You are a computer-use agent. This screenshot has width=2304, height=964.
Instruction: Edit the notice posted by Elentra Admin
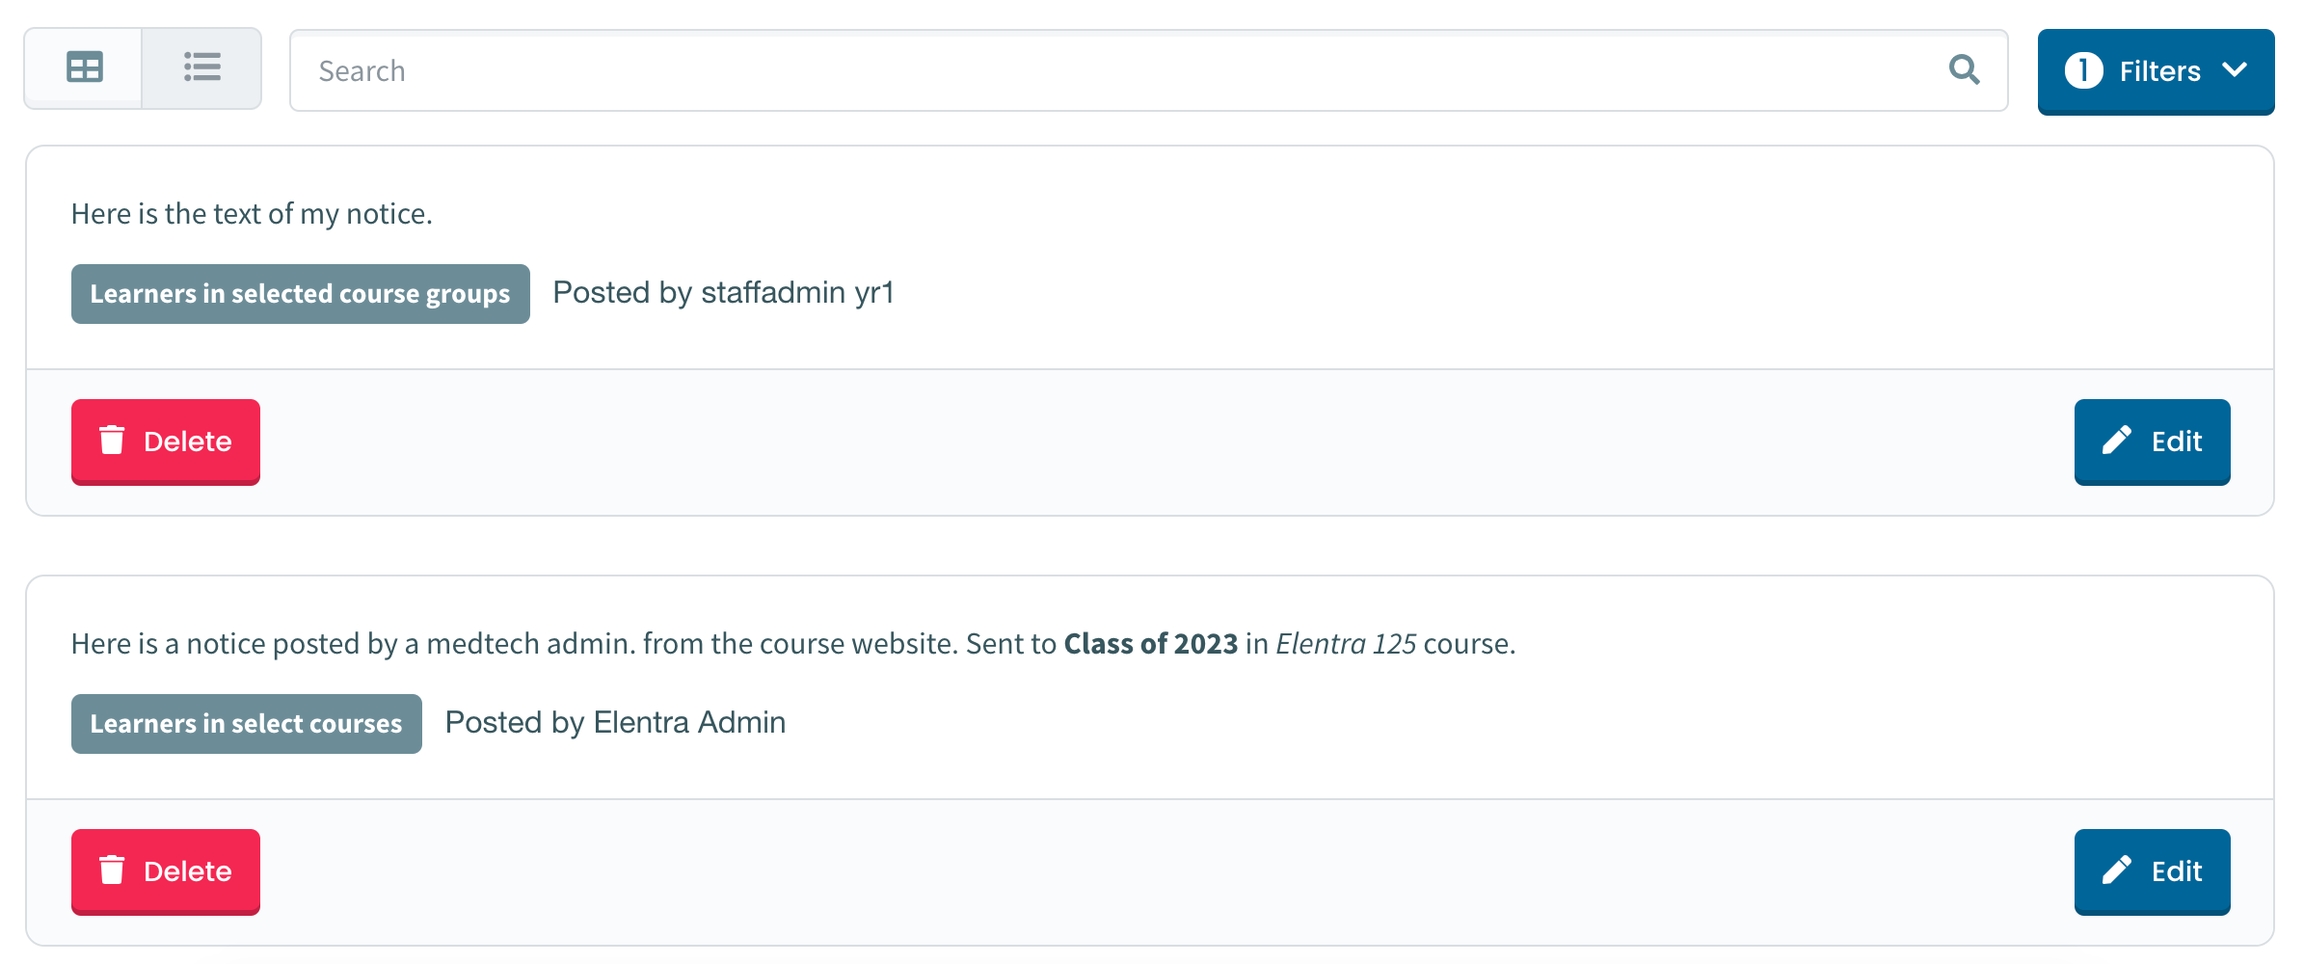coord(2152,871)
